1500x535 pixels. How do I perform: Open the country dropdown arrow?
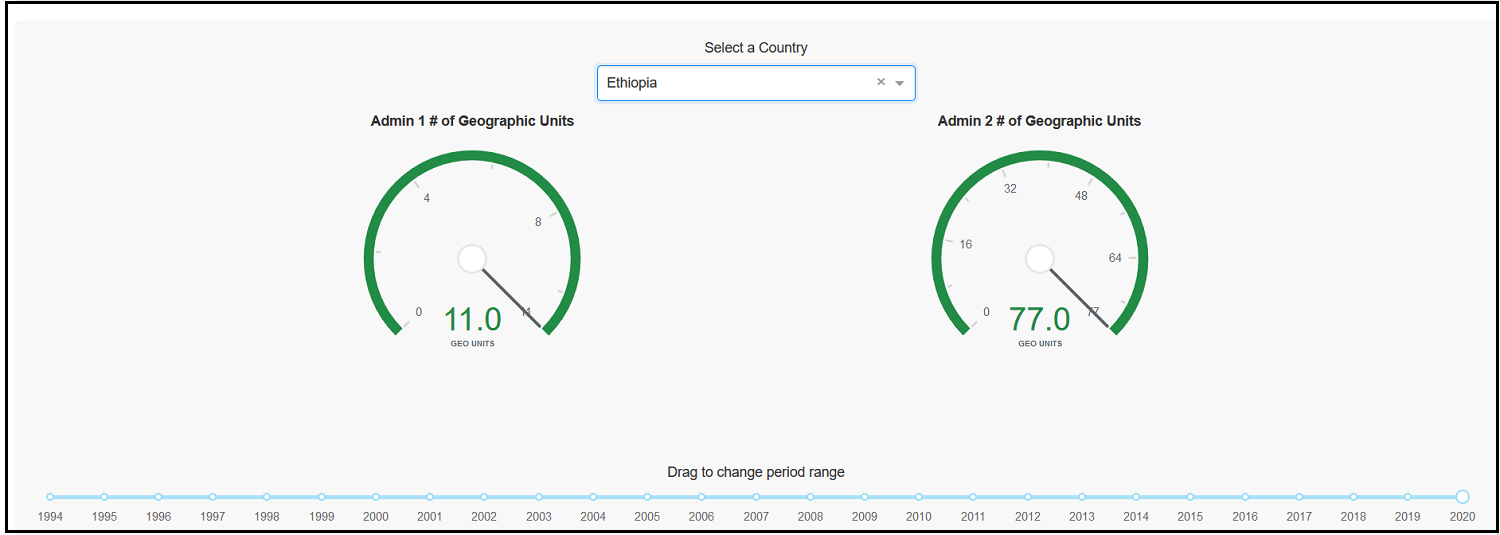pos(900,83)
